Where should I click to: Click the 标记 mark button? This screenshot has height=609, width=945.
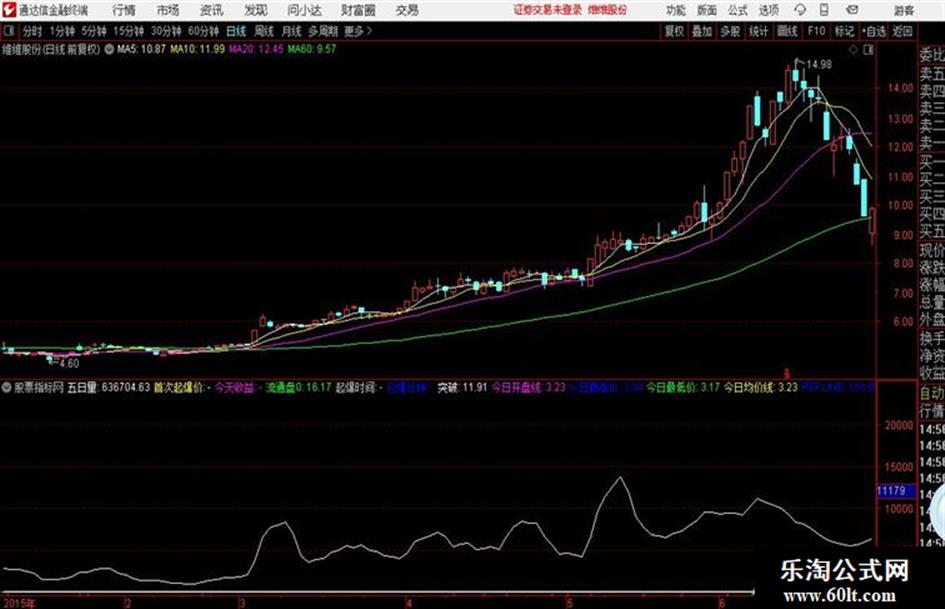(844, 31)
